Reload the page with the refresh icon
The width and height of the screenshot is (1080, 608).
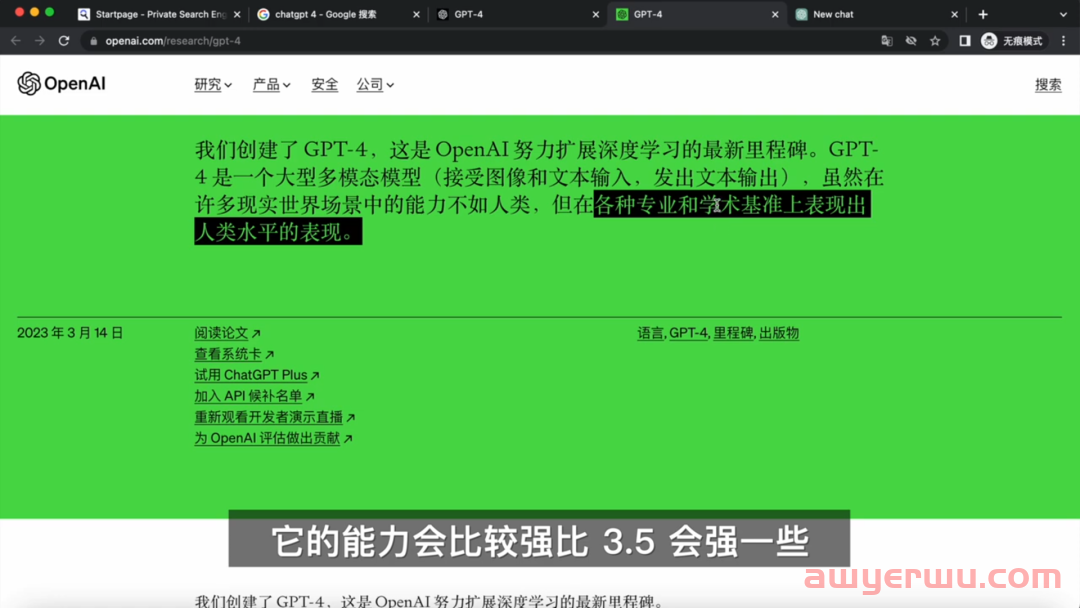(64, 41)
